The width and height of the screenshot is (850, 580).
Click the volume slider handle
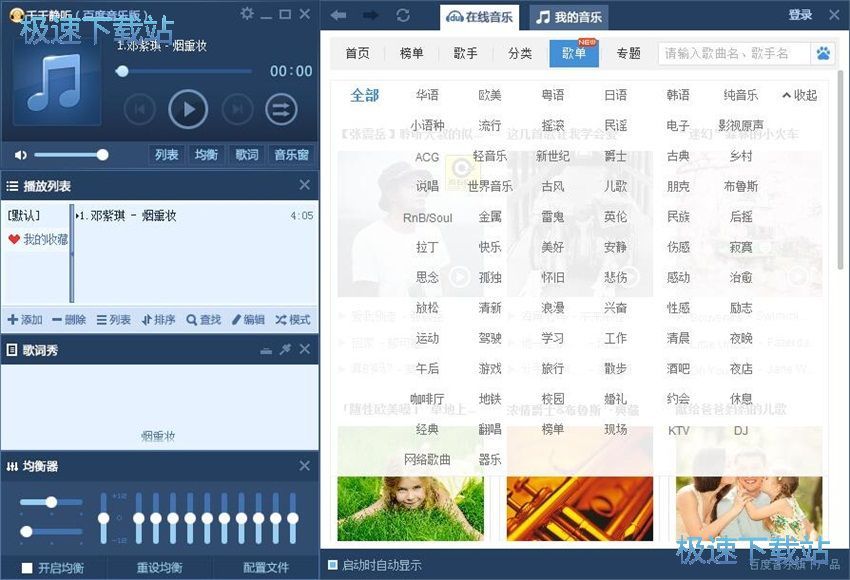[x=102, y=155]
